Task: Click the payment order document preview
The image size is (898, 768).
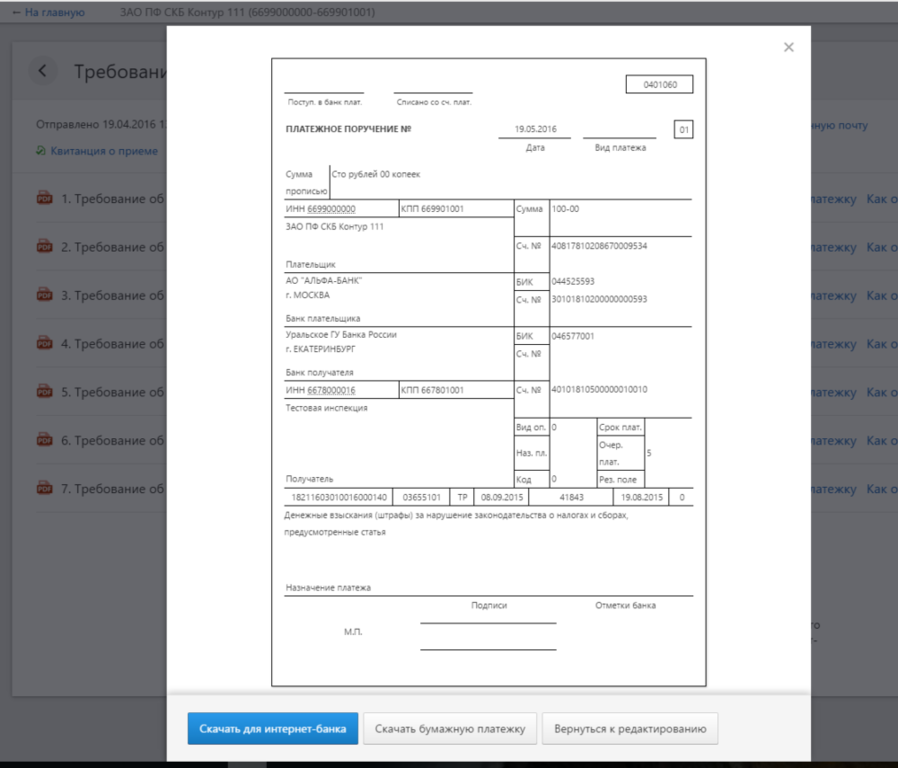Action: click(488, 372)
